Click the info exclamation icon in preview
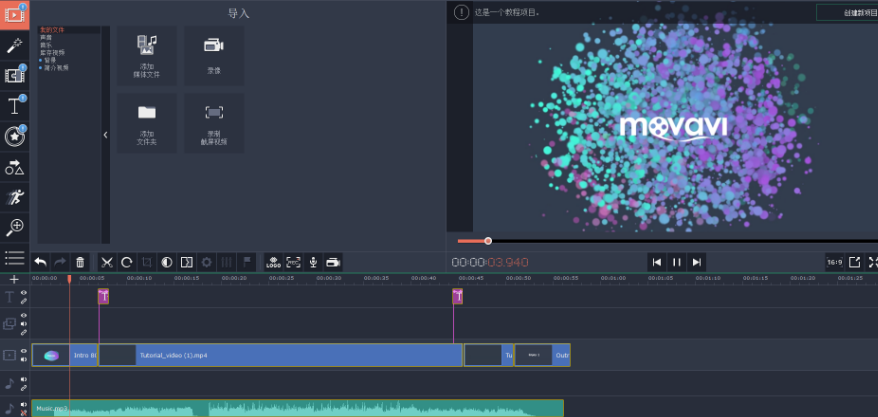Screen dimensions: 878x417 coord(461,12)
